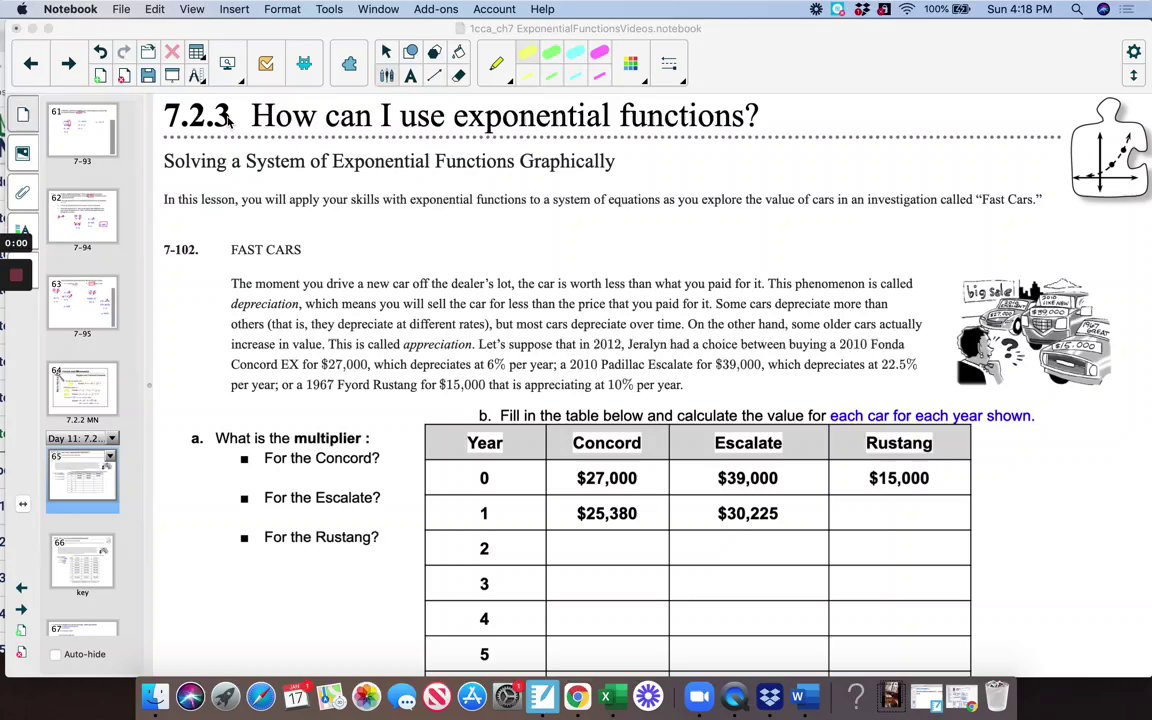Select page 66 thumbnail labeled key
1152x720 pixels.
click(82, 561)
